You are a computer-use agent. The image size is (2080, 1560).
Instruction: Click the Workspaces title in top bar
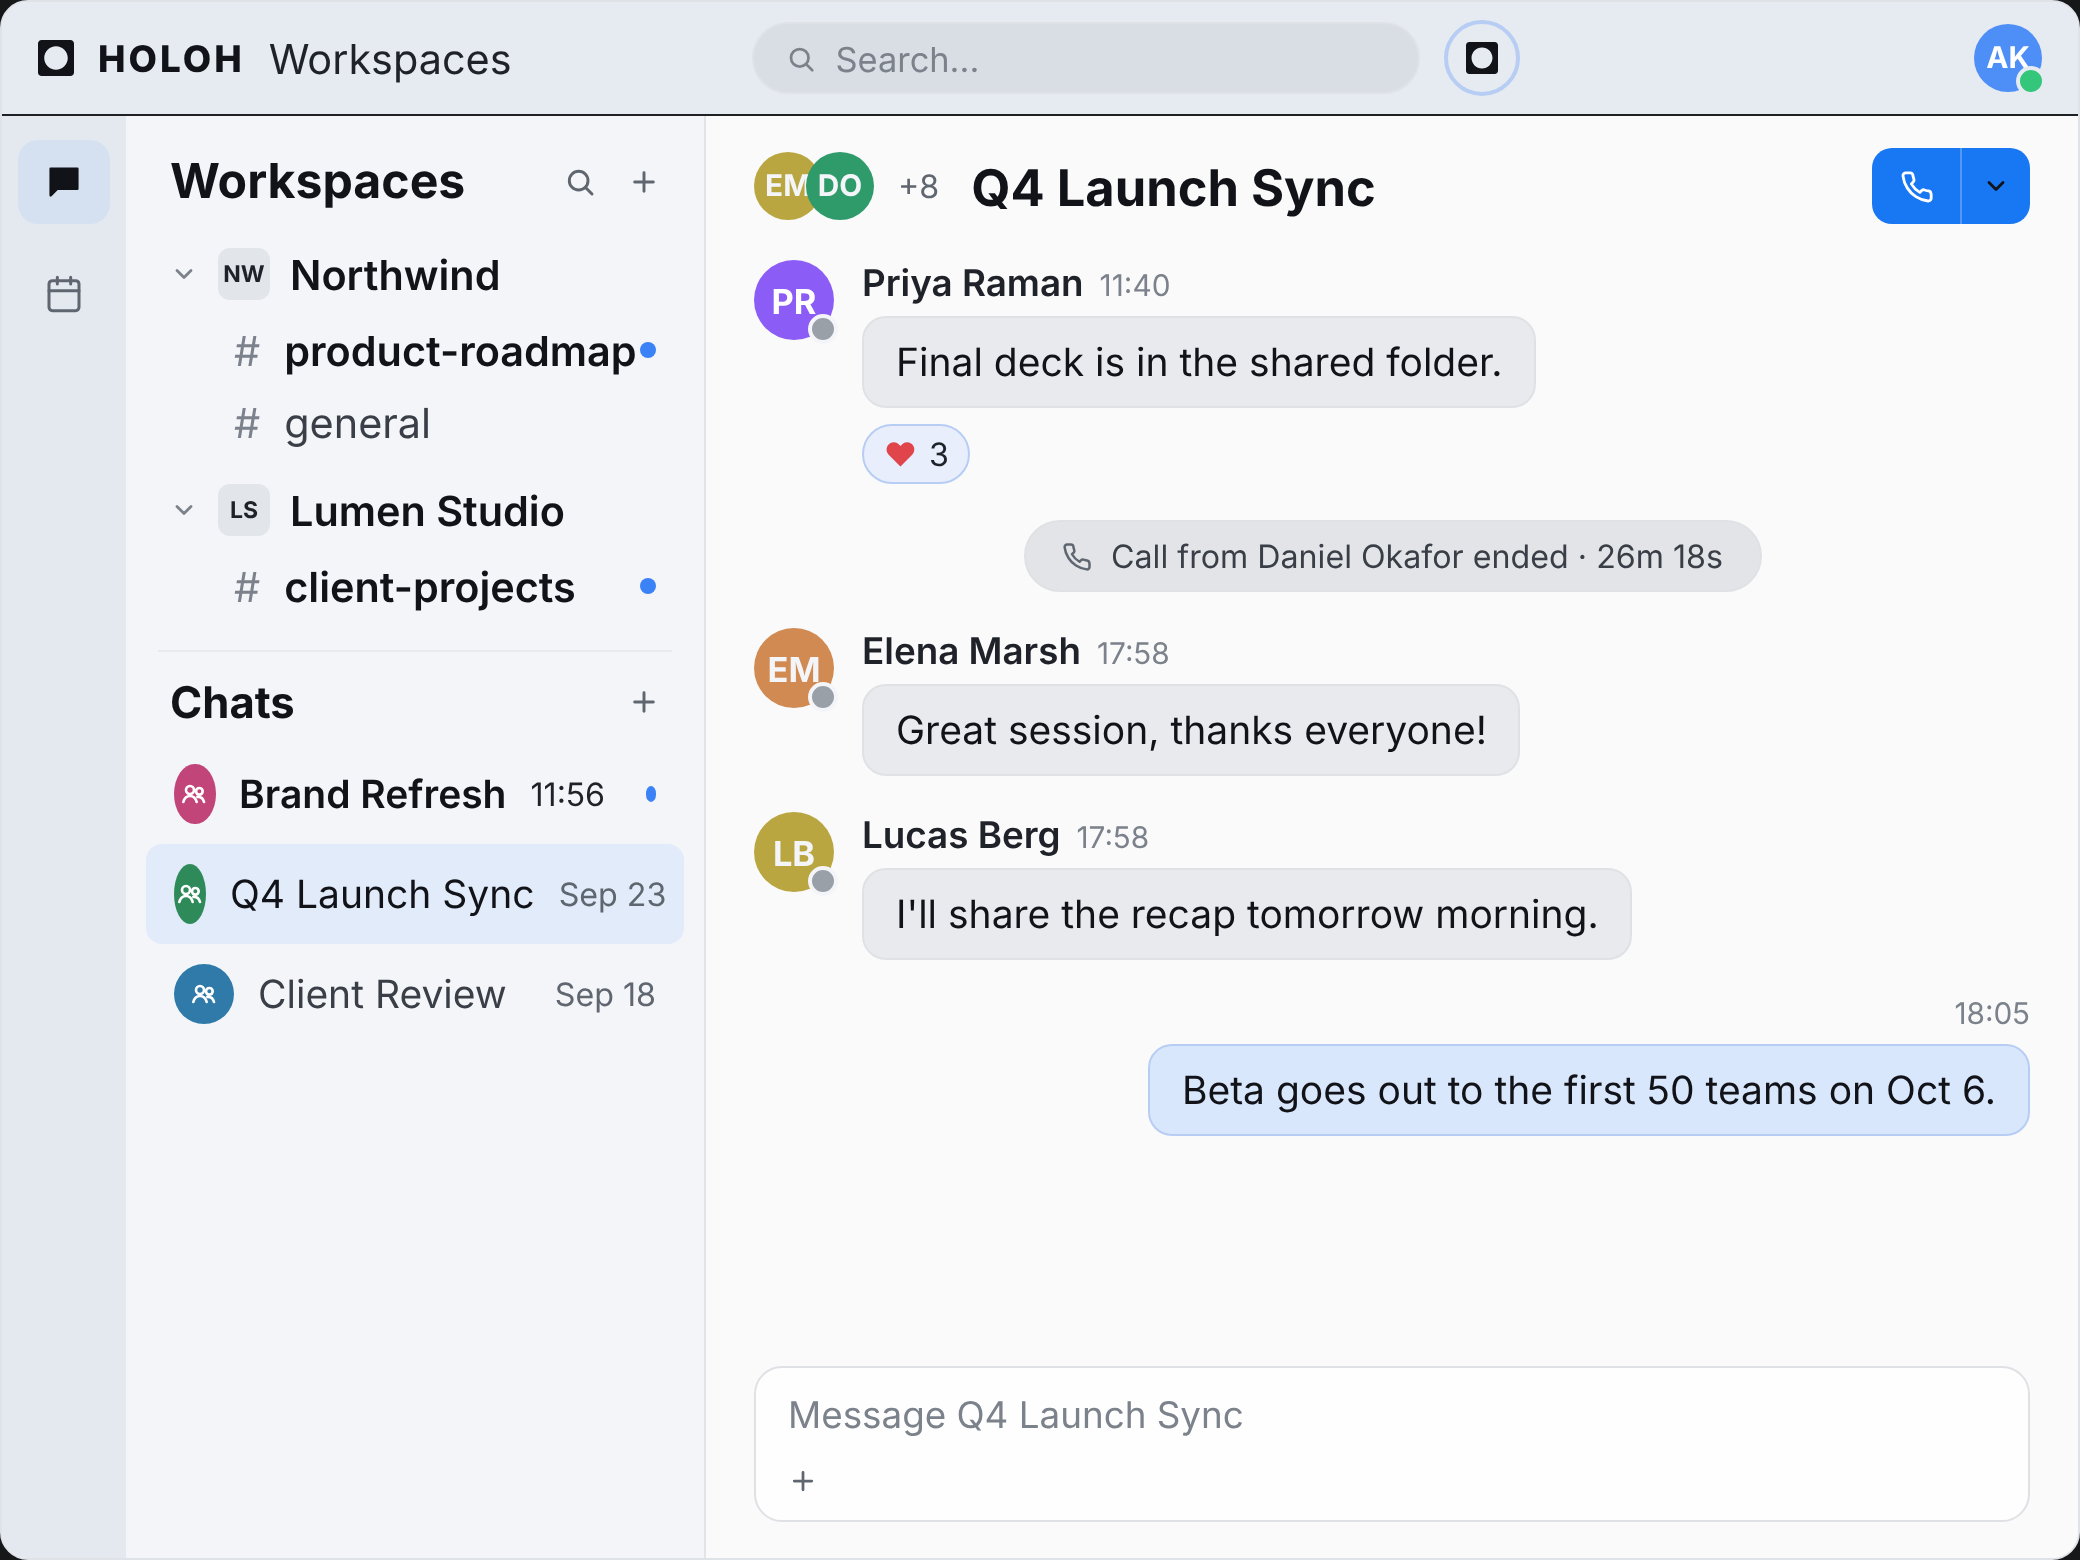pyautogui.click(x=390, y=59)
